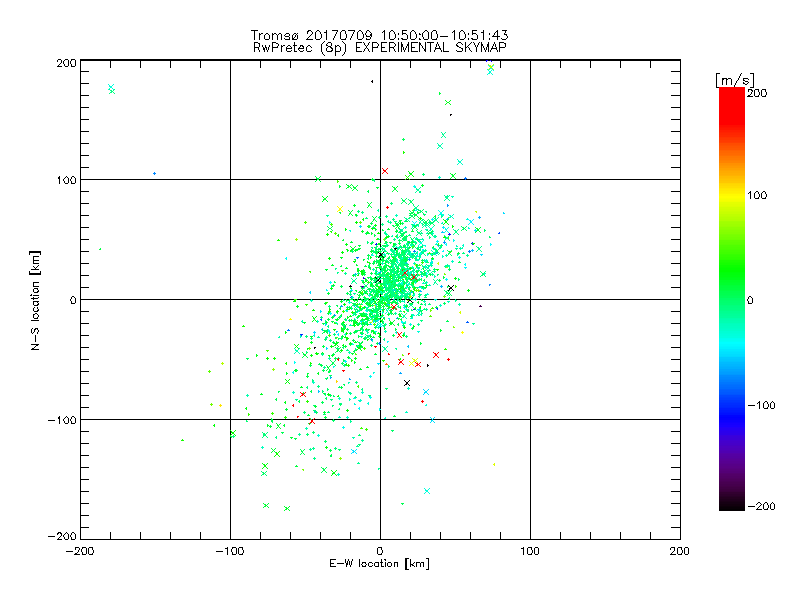Click the black bottom of the velocity colorbar
Screen dimensions: 800x600
(x=732, y=504)
